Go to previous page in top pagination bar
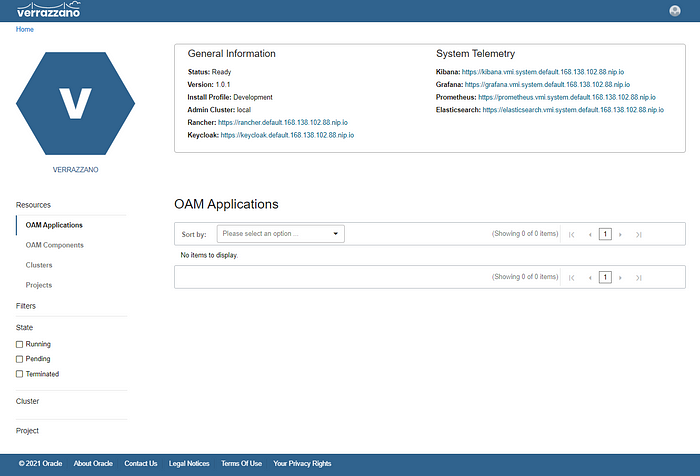 (590, 234)
